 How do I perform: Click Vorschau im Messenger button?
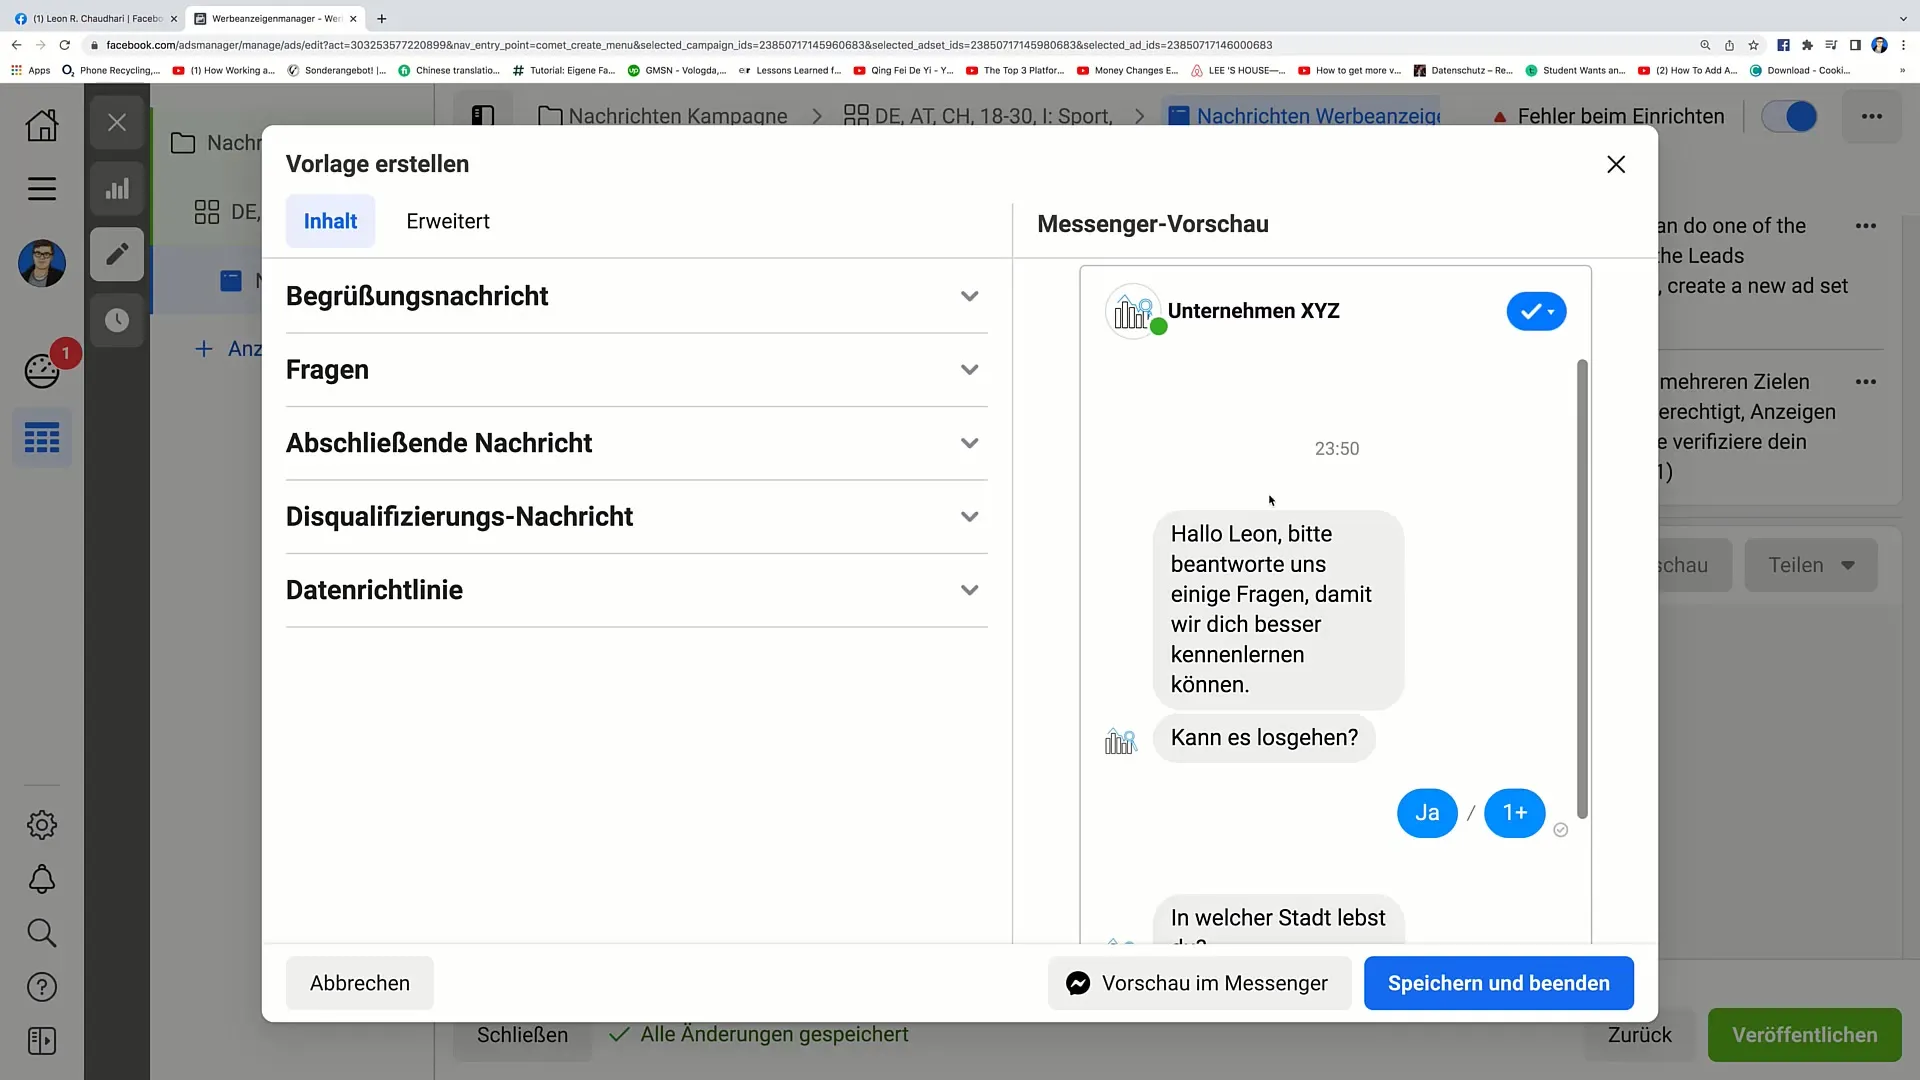[x=1199, y=983]
